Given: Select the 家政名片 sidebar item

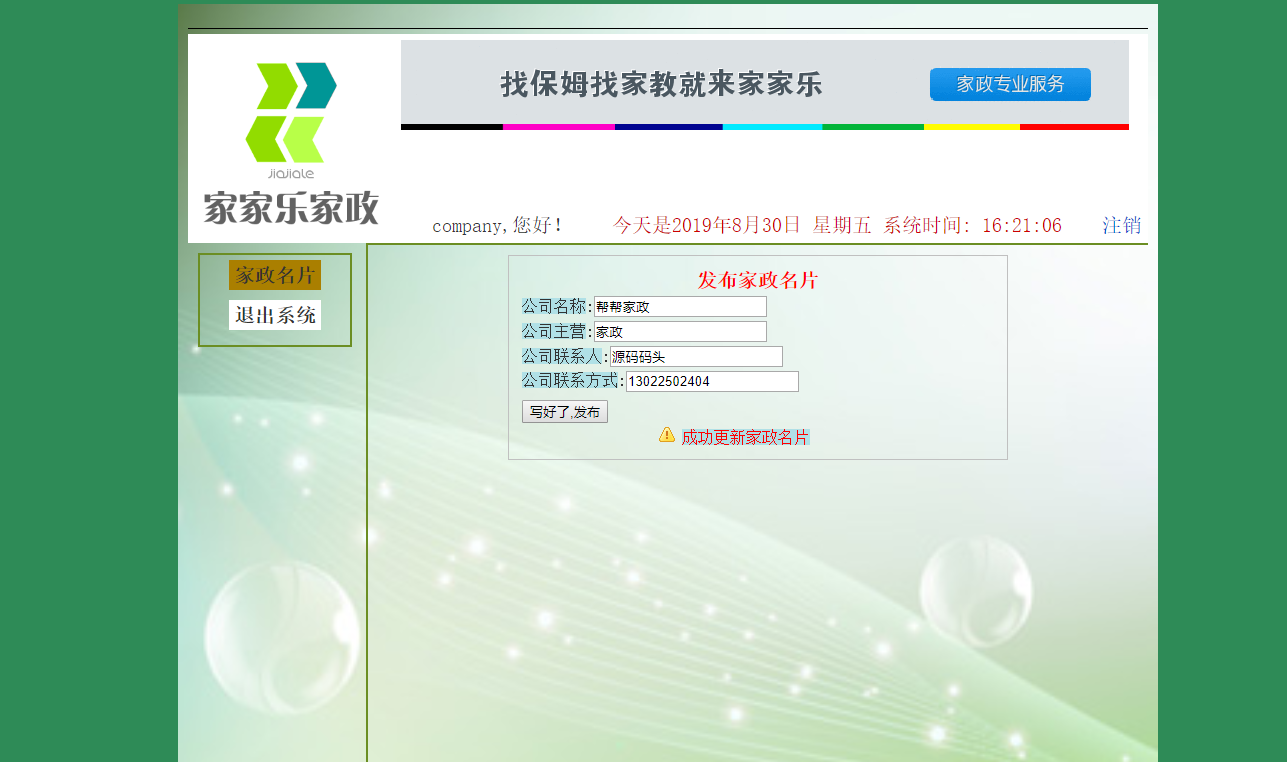Looking at the screenshot, I should [275, 274].
